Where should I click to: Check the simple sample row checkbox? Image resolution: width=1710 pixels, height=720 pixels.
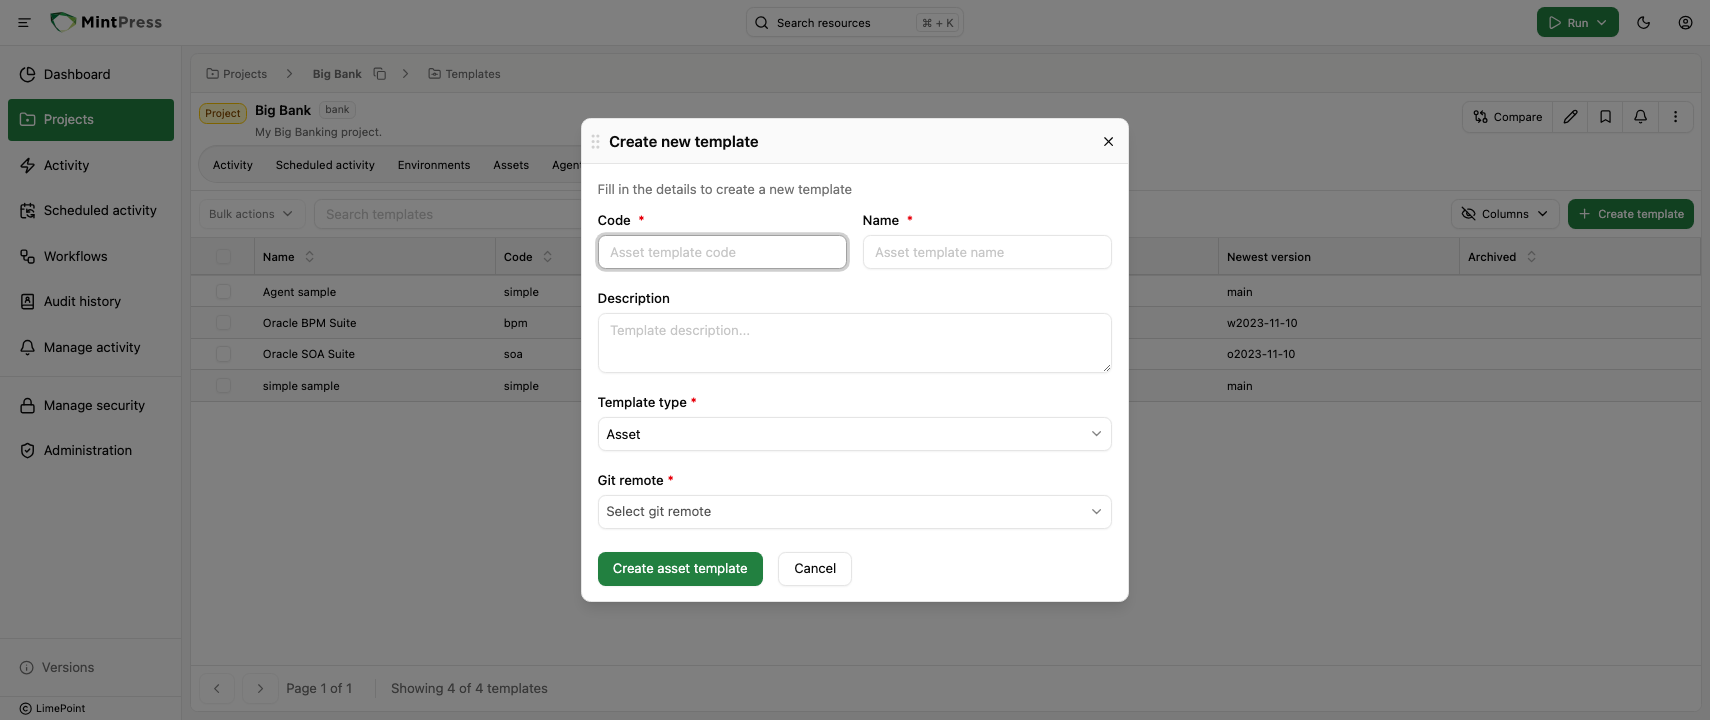point(223,386)
